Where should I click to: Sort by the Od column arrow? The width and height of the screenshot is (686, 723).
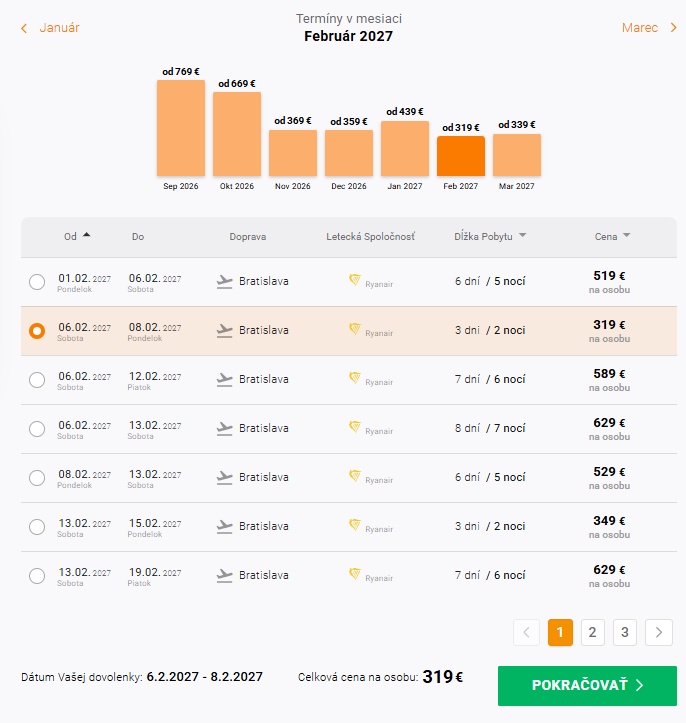(87, 235)
